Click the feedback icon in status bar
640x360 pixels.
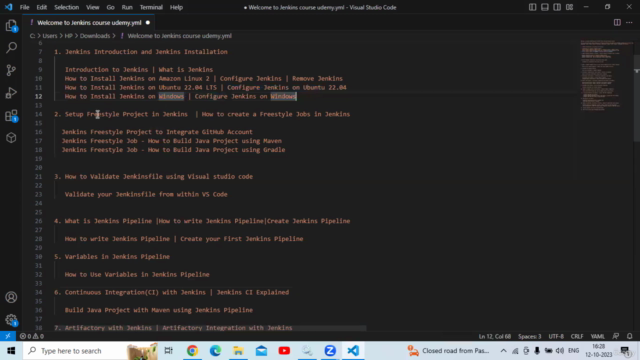click(x=616, y=336)
